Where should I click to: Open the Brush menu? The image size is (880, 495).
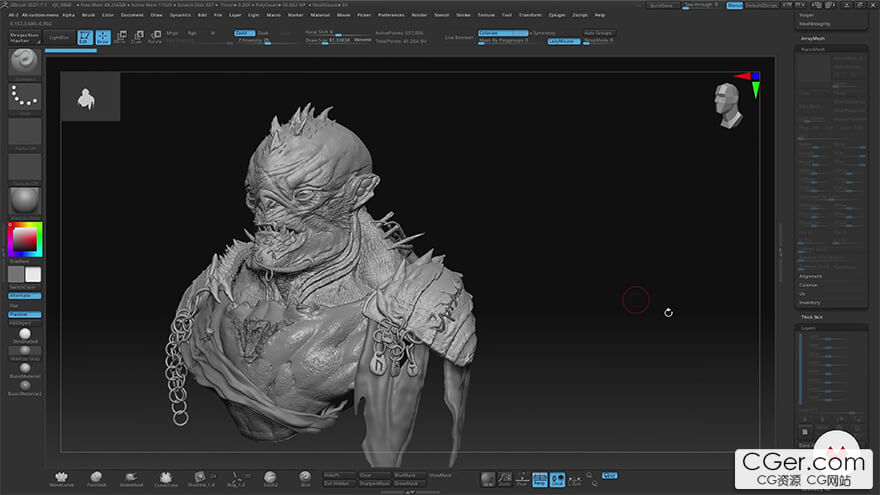88,15
